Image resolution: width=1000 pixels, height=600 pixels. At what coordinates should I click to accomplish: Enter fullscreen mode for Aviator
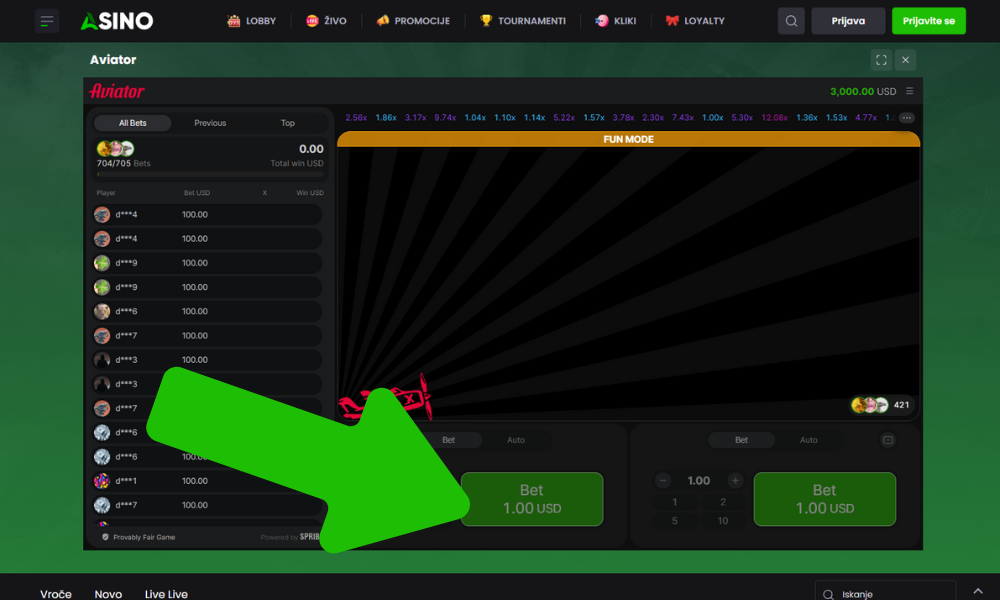click(x=881, y=60)
